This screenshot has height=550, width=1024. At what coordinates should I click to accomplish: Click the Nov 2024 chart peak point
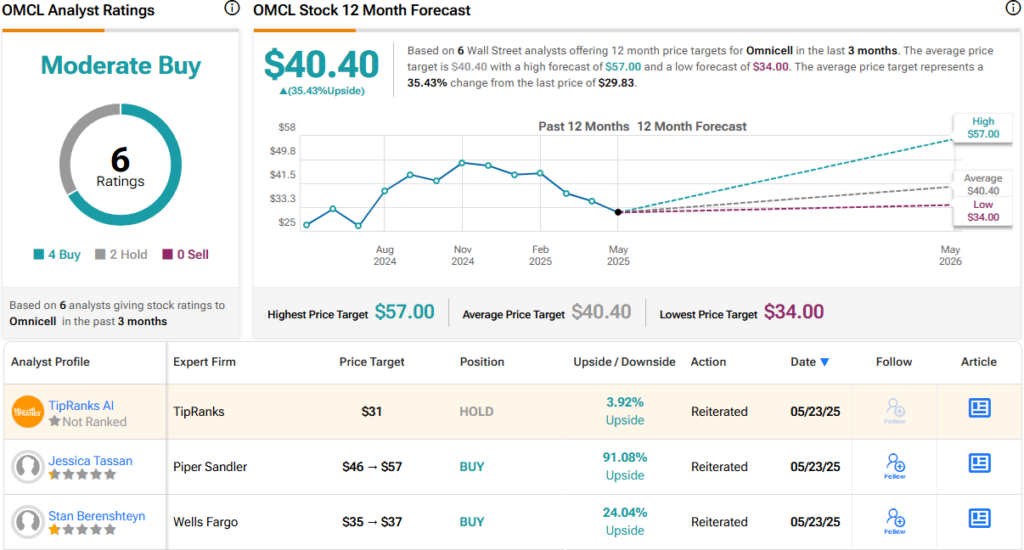tap(462, 163)
